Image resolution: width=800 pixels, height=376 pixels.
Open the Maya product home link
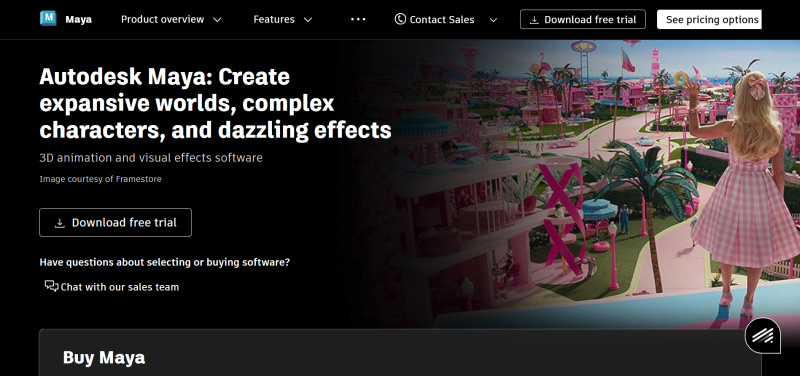pyautogui.click(x=78, y=20)
